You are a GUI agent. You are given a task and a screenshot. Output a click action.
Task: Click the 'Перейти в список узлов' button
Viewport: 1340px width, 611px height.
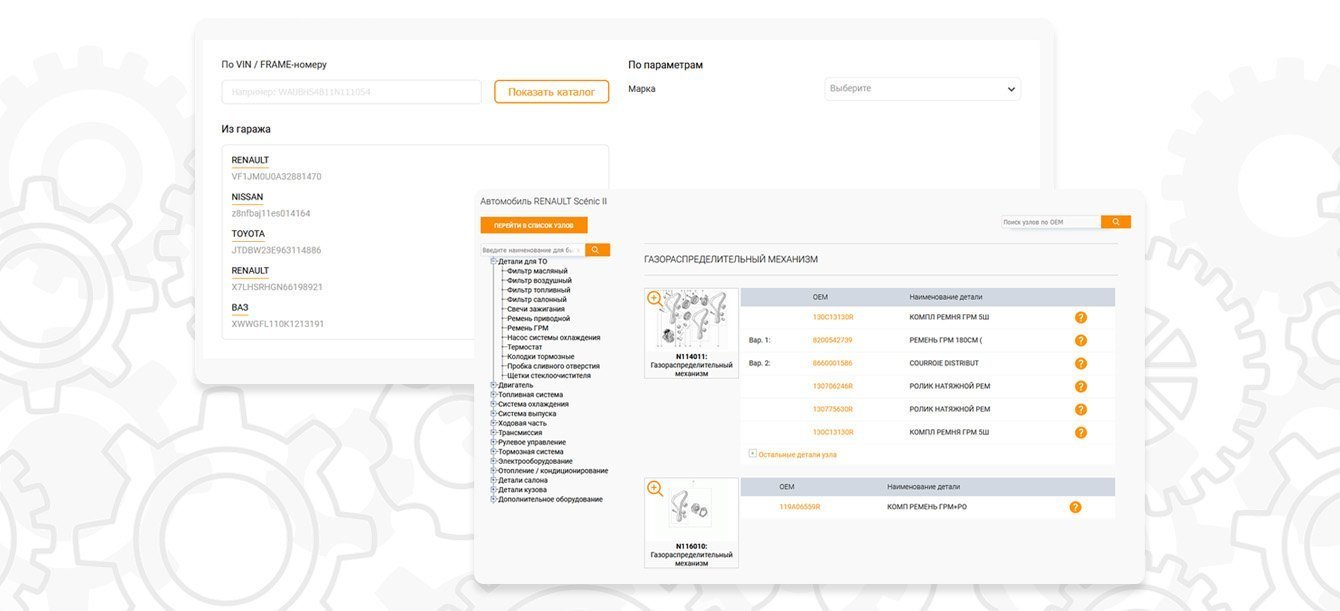(534, 226)
